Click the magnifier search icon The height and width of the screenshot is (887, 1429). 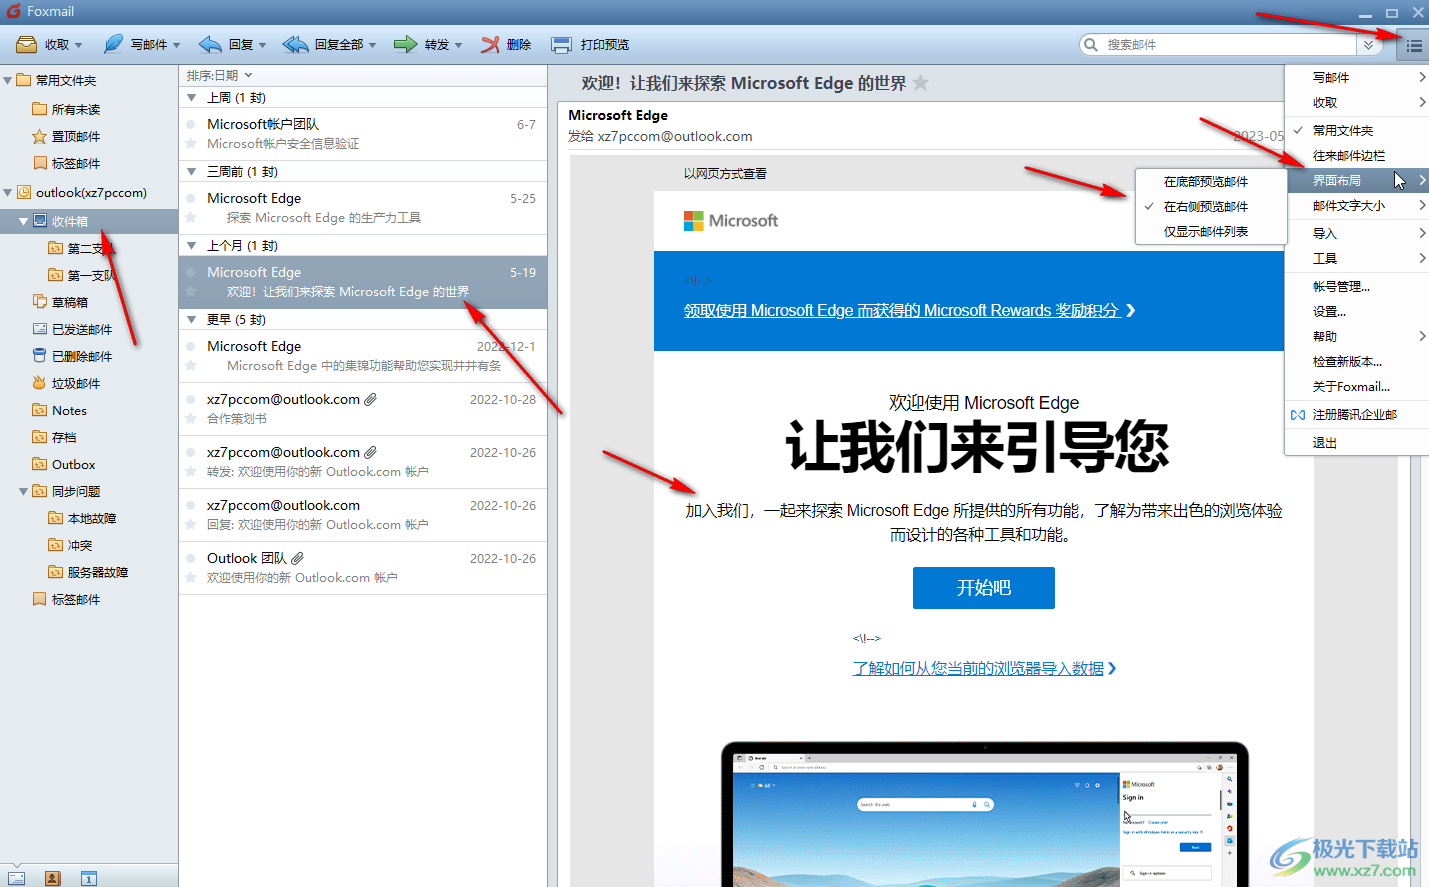1091,45
